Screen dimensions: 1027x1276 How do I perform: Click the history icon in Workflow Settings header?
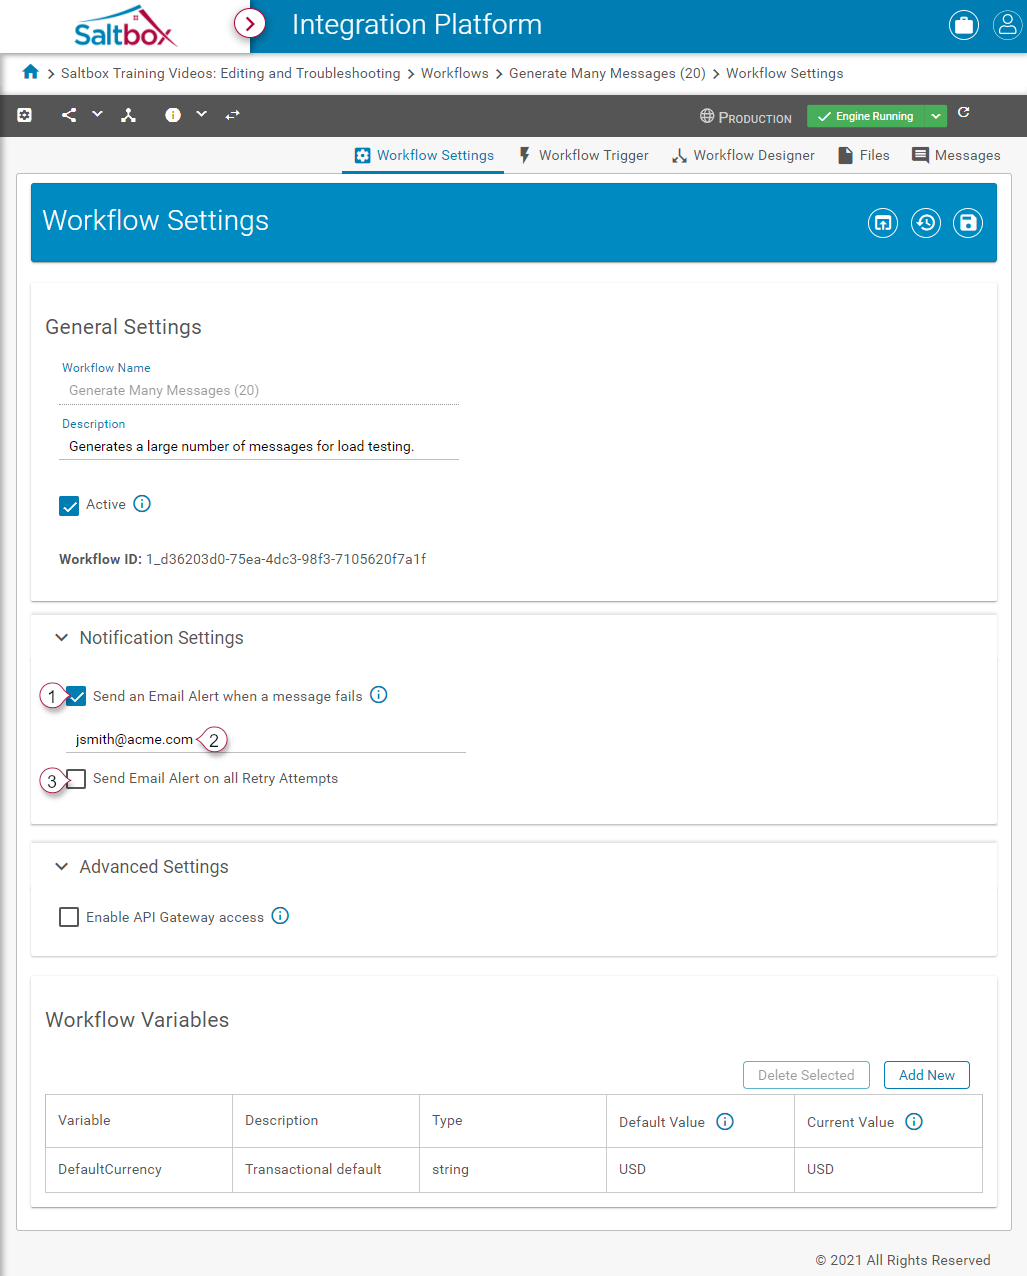pos(926,223)
